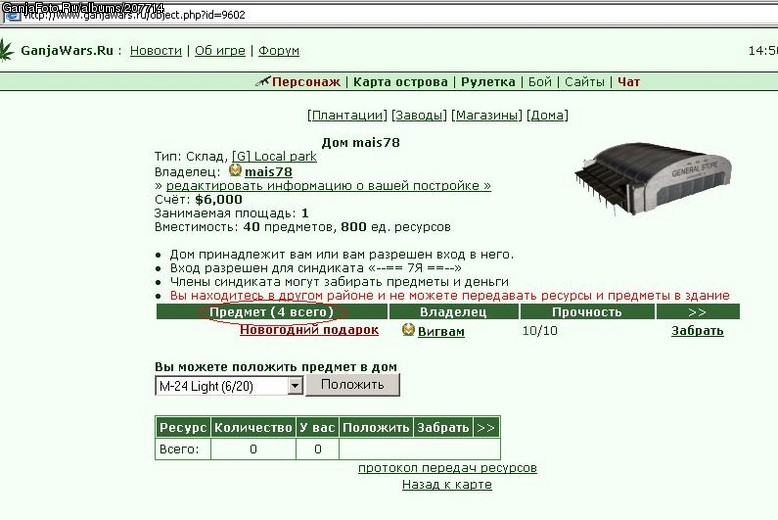The width and height of the screenshot is (778, 520).
Task: Click the syndicate badge icon next to Вигвам
Action: [x=408, y=329]
